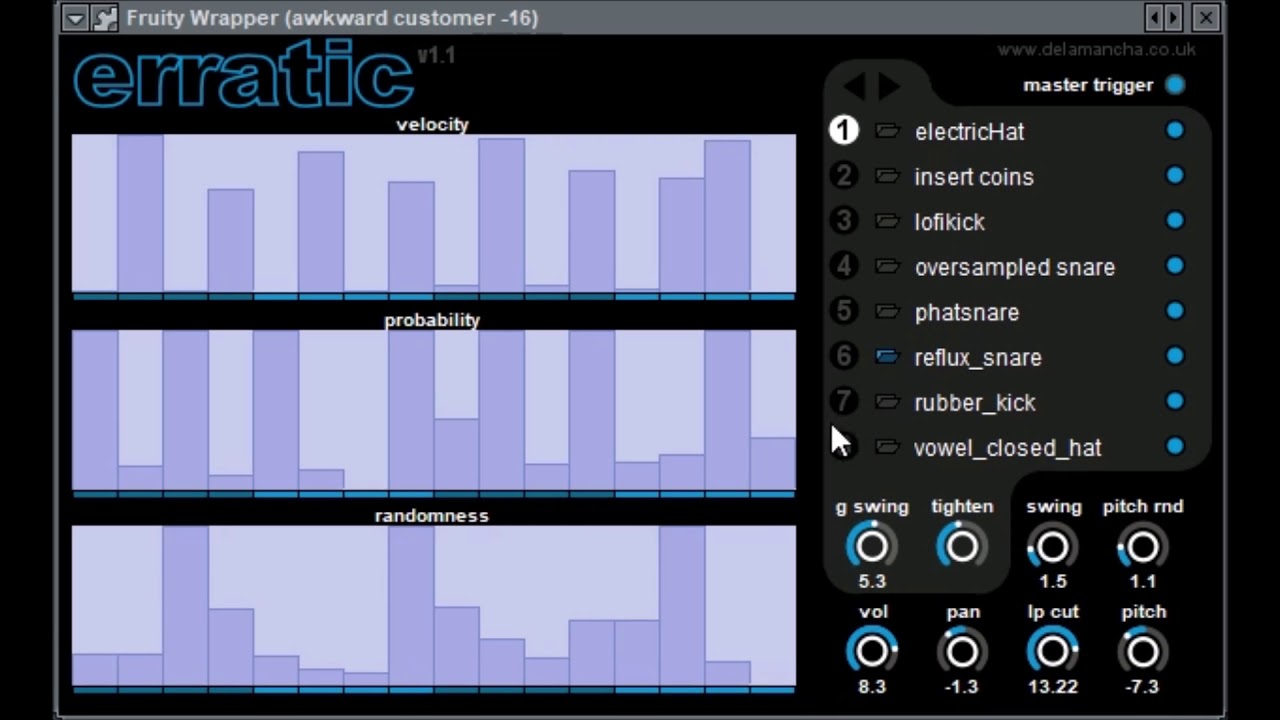Click the pan knob
1280x720 pixels.
pos(962,651)
